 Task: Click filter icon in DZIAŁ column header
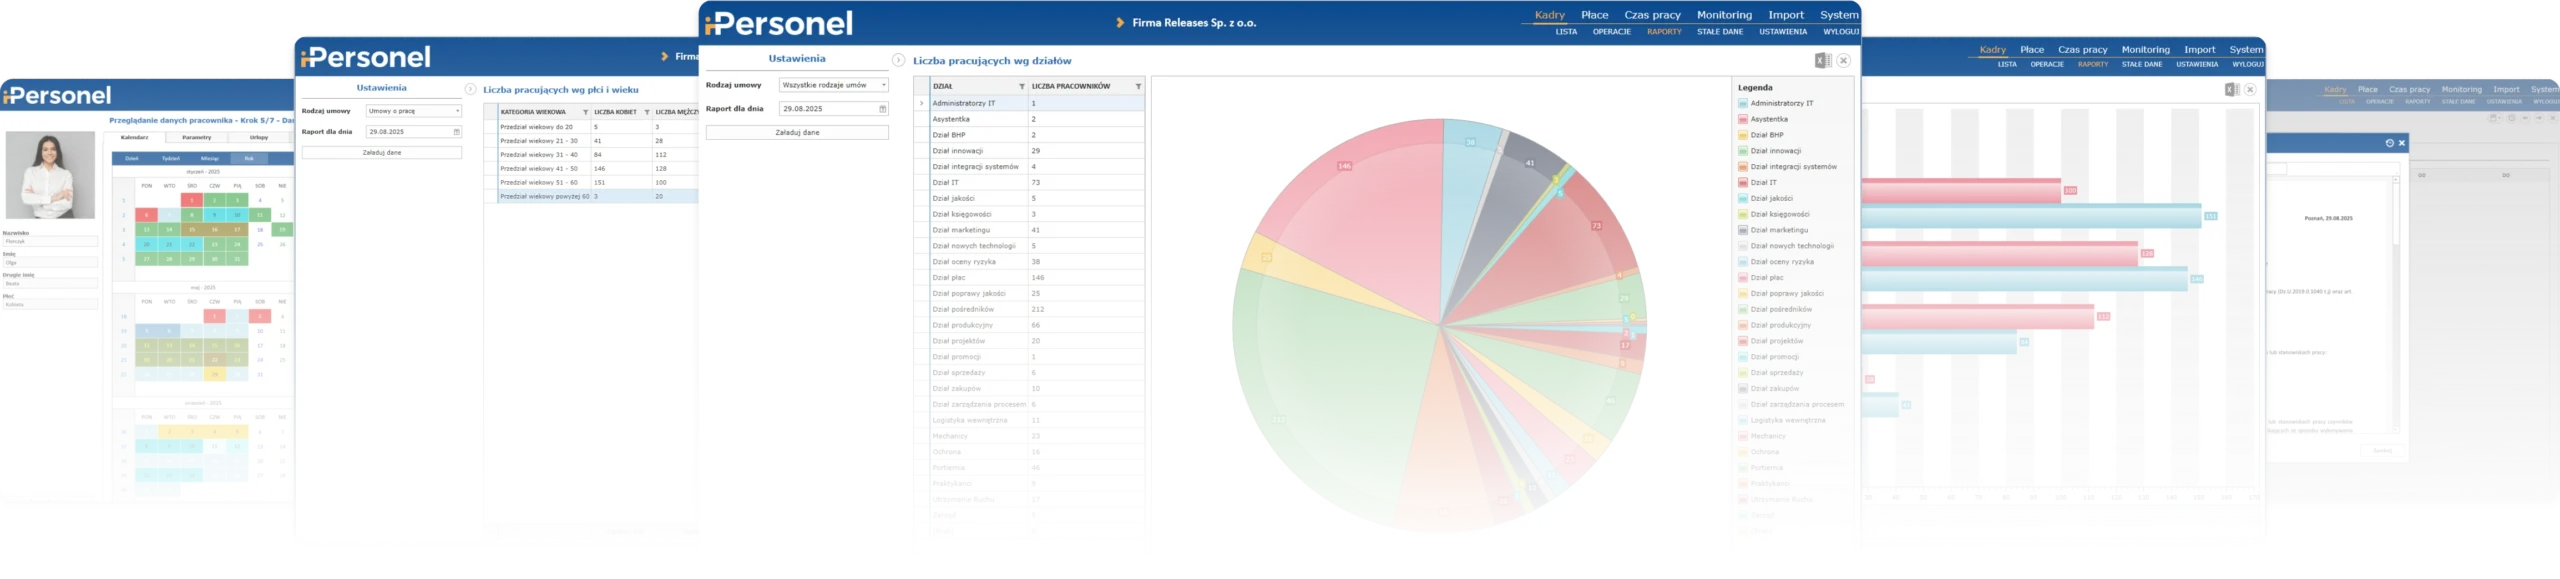(1021, 87)
